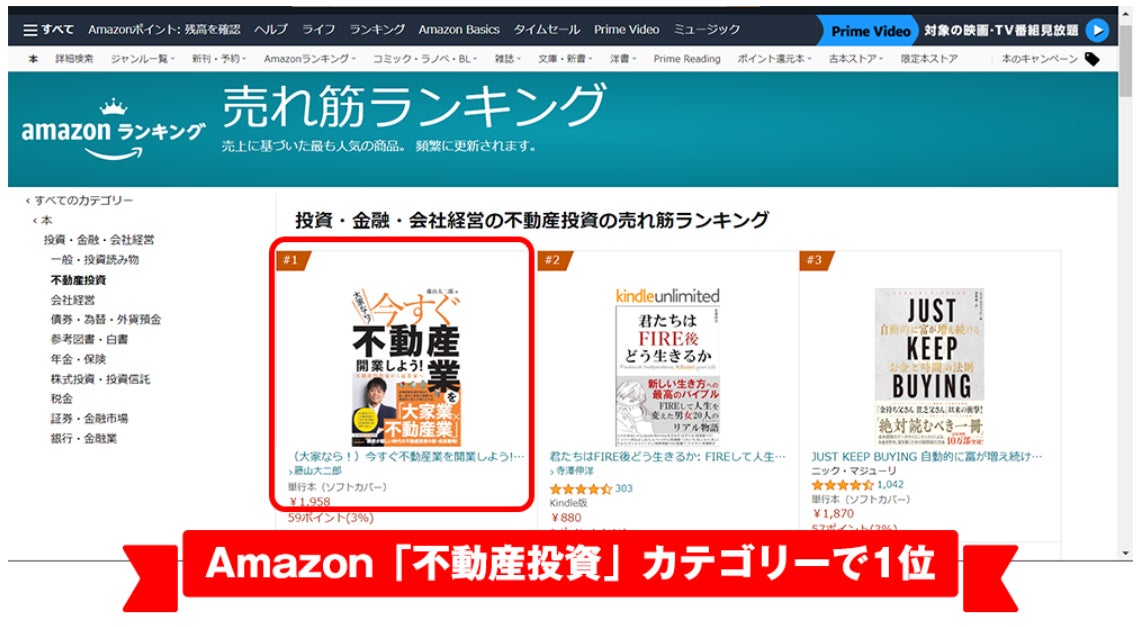The width and height of the screenshot is (1141, 627).
Task: Open the Amazonランキング dropdown in the nav bar
Action: click(309, 59)
